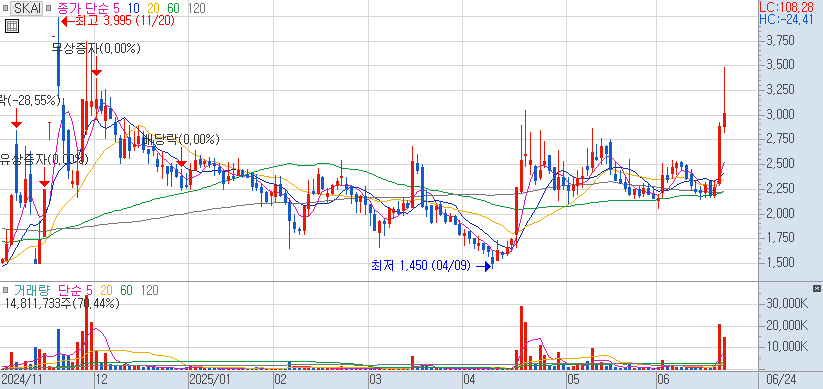Viewport: 823px width, 389px height.
Task: Click the 거래량 volume indicator label
Action: 31,290
